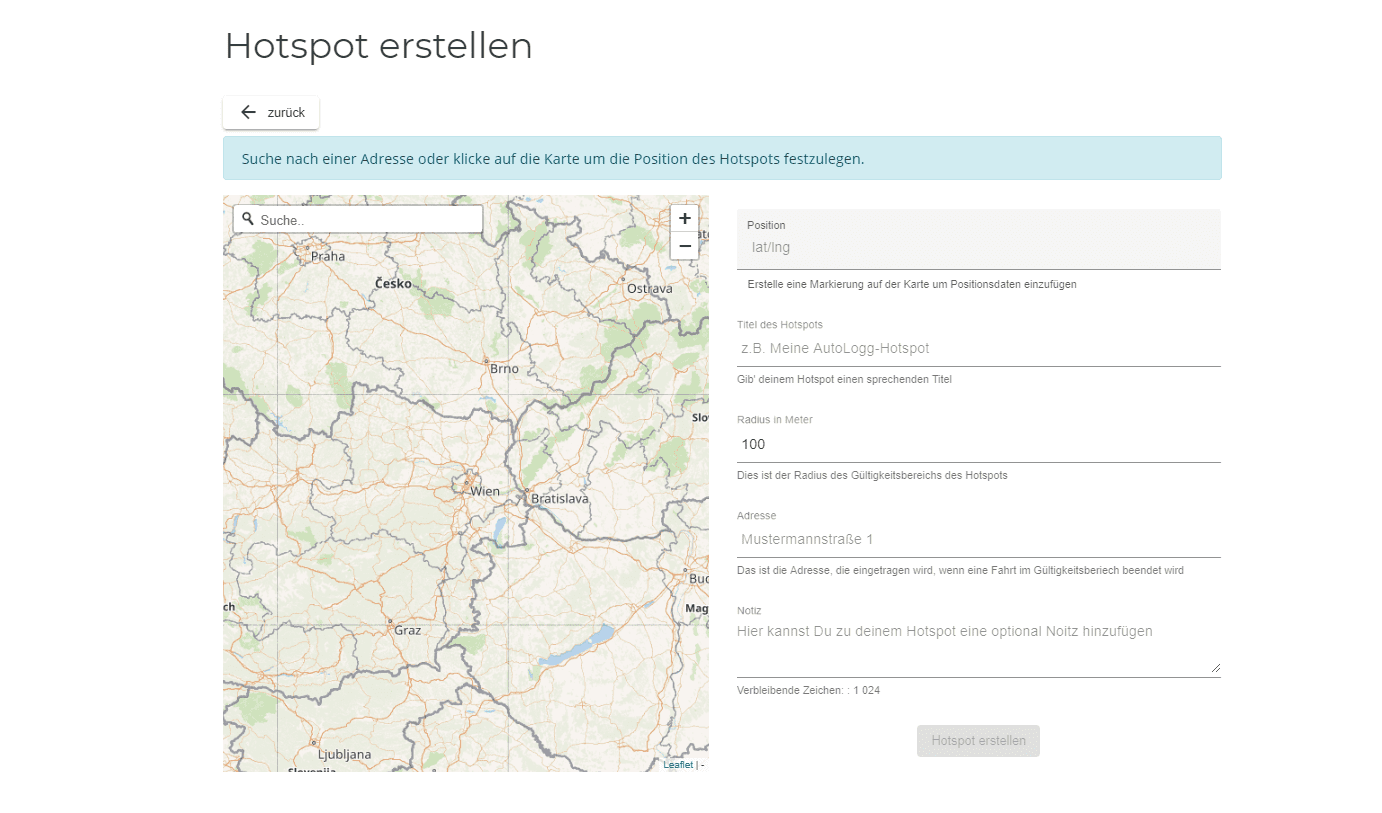1382x813 pixels.
Task: Click the Adresse input field
Action: pyautogui.click(x=978, y=539)
